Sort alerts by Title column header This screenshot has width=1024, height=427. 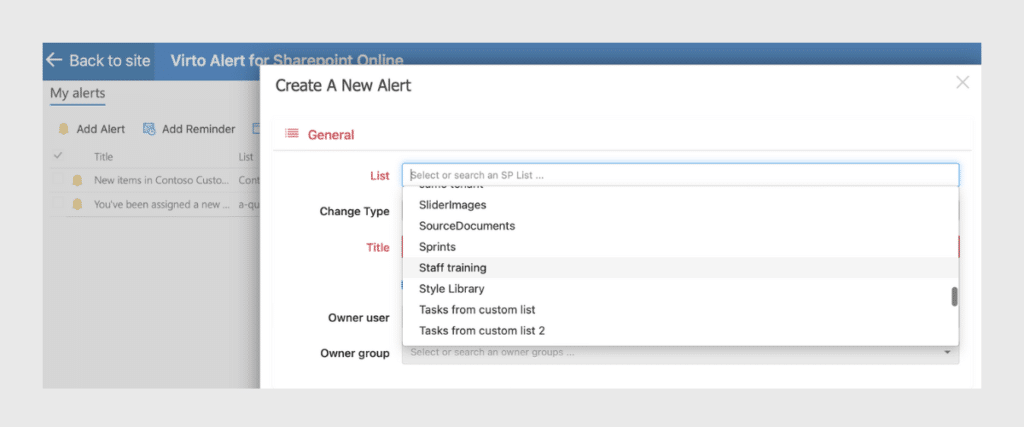pyautogui.click(x=103, y=157)
